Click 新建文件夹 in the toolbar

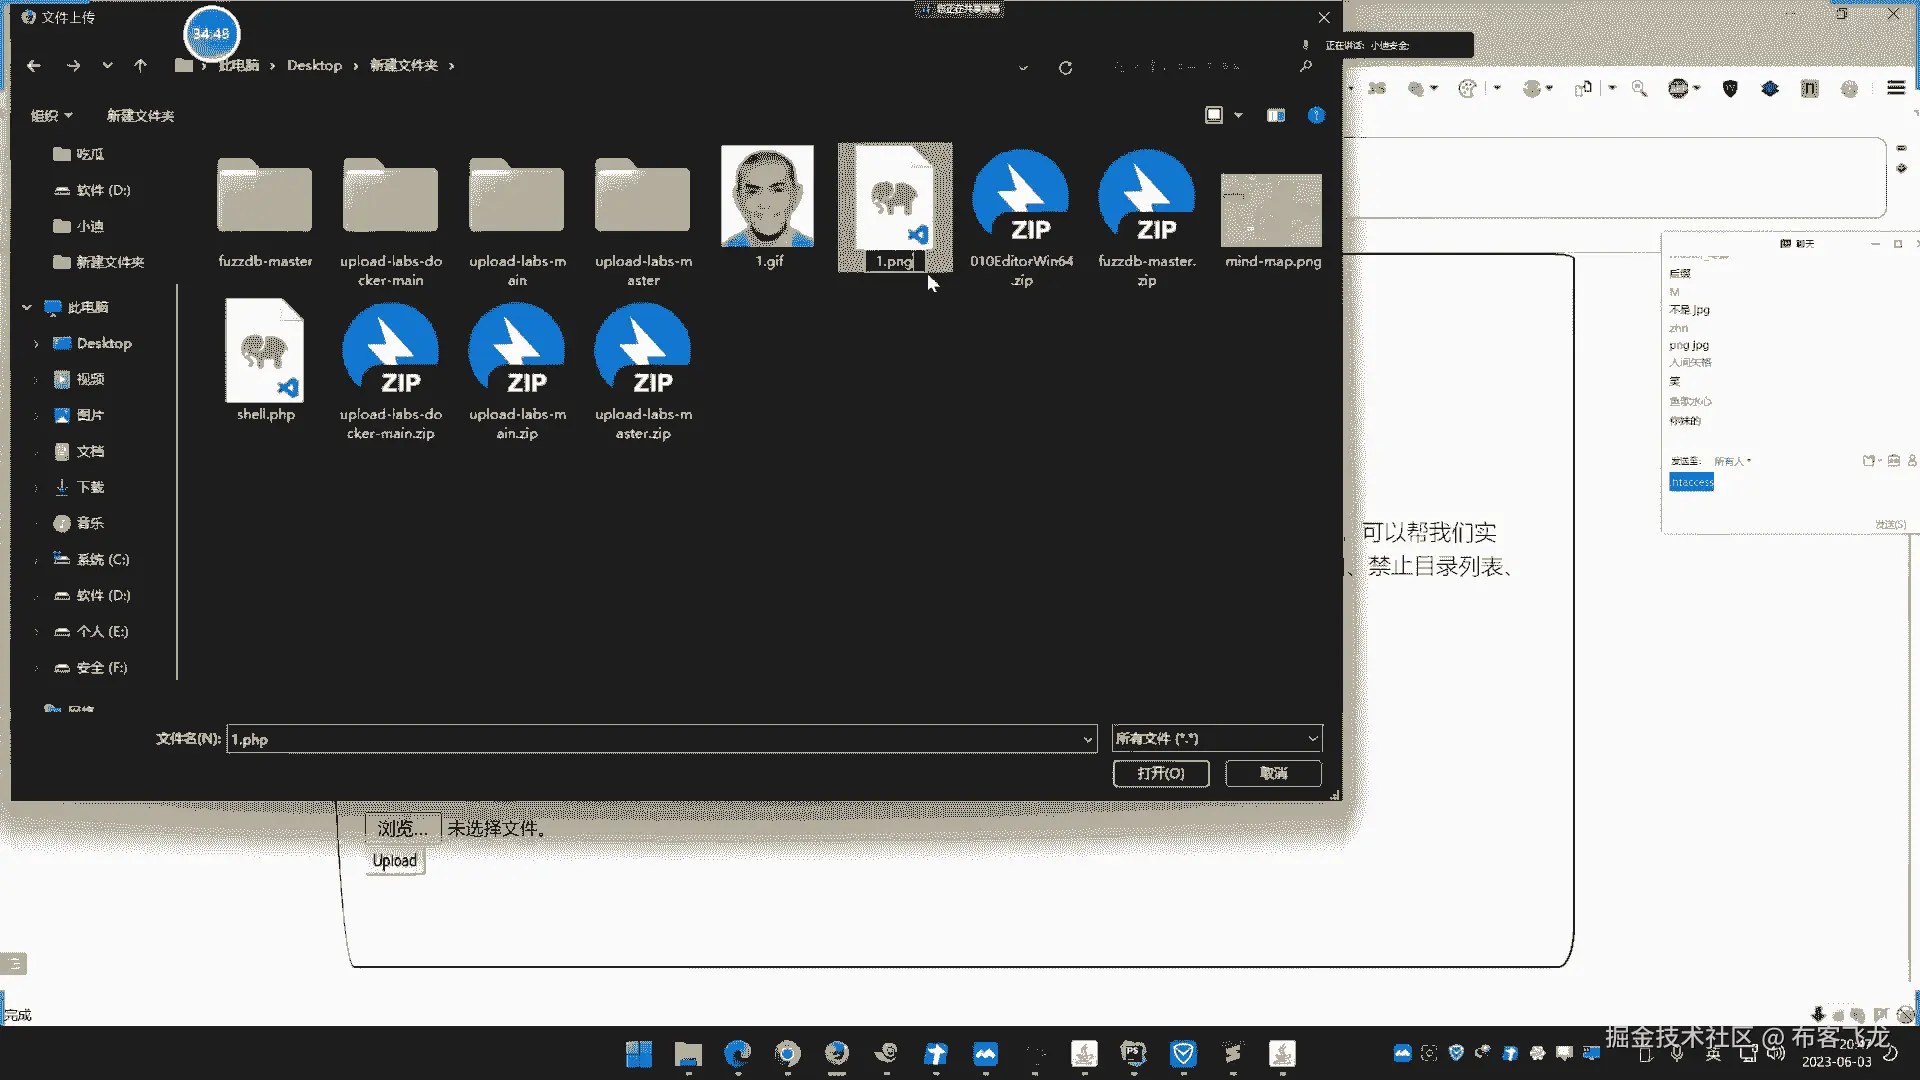click(x=140, y=116)
